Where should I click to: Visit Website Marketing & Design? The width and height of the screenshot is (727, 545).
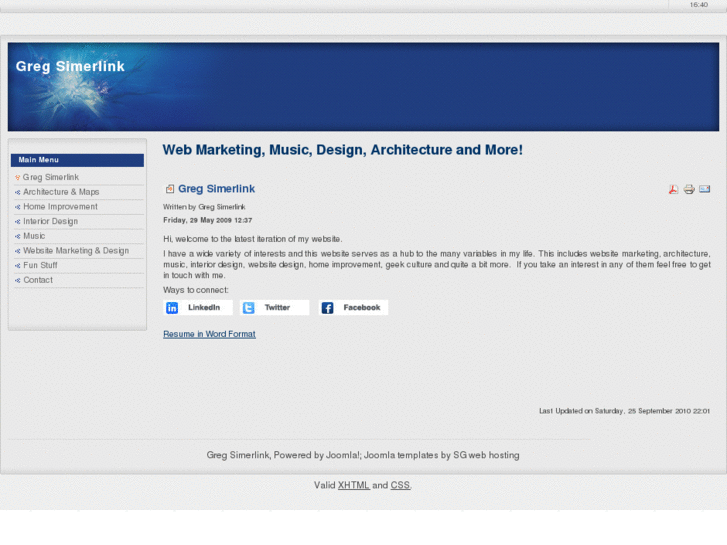point(76,251)
